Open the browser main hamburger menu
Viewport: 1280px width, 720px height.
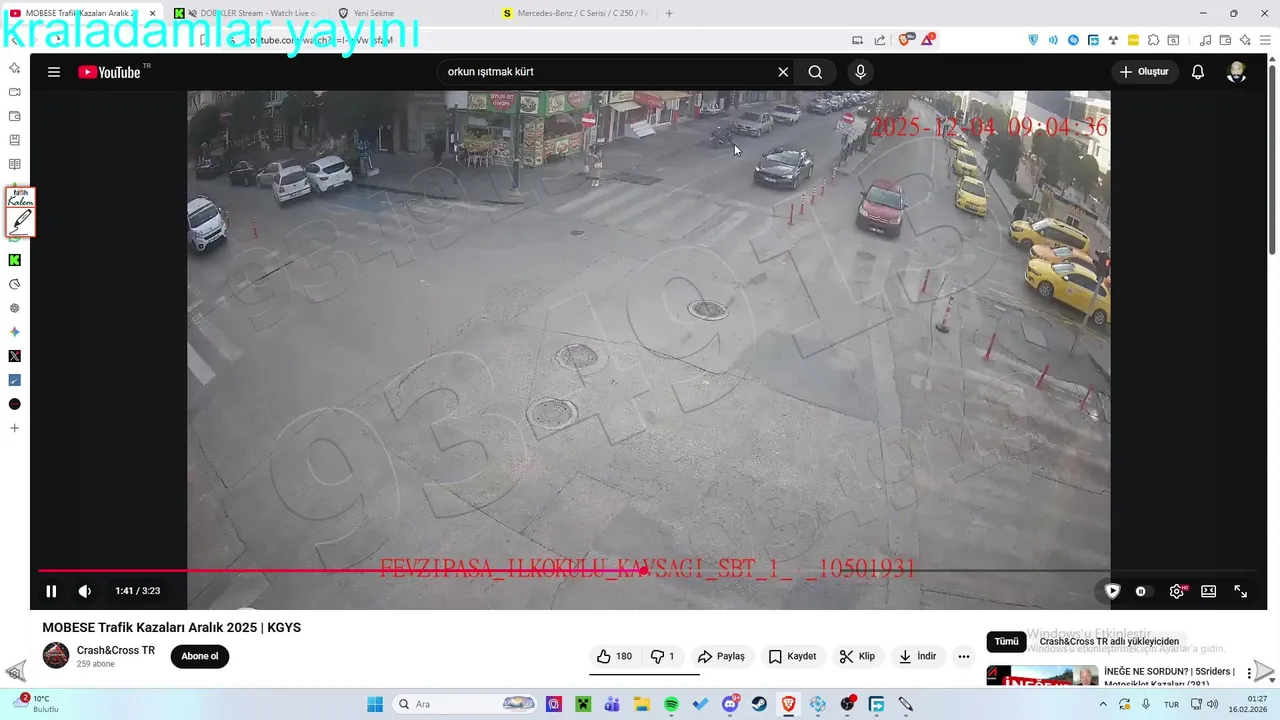click(1264, 40)
